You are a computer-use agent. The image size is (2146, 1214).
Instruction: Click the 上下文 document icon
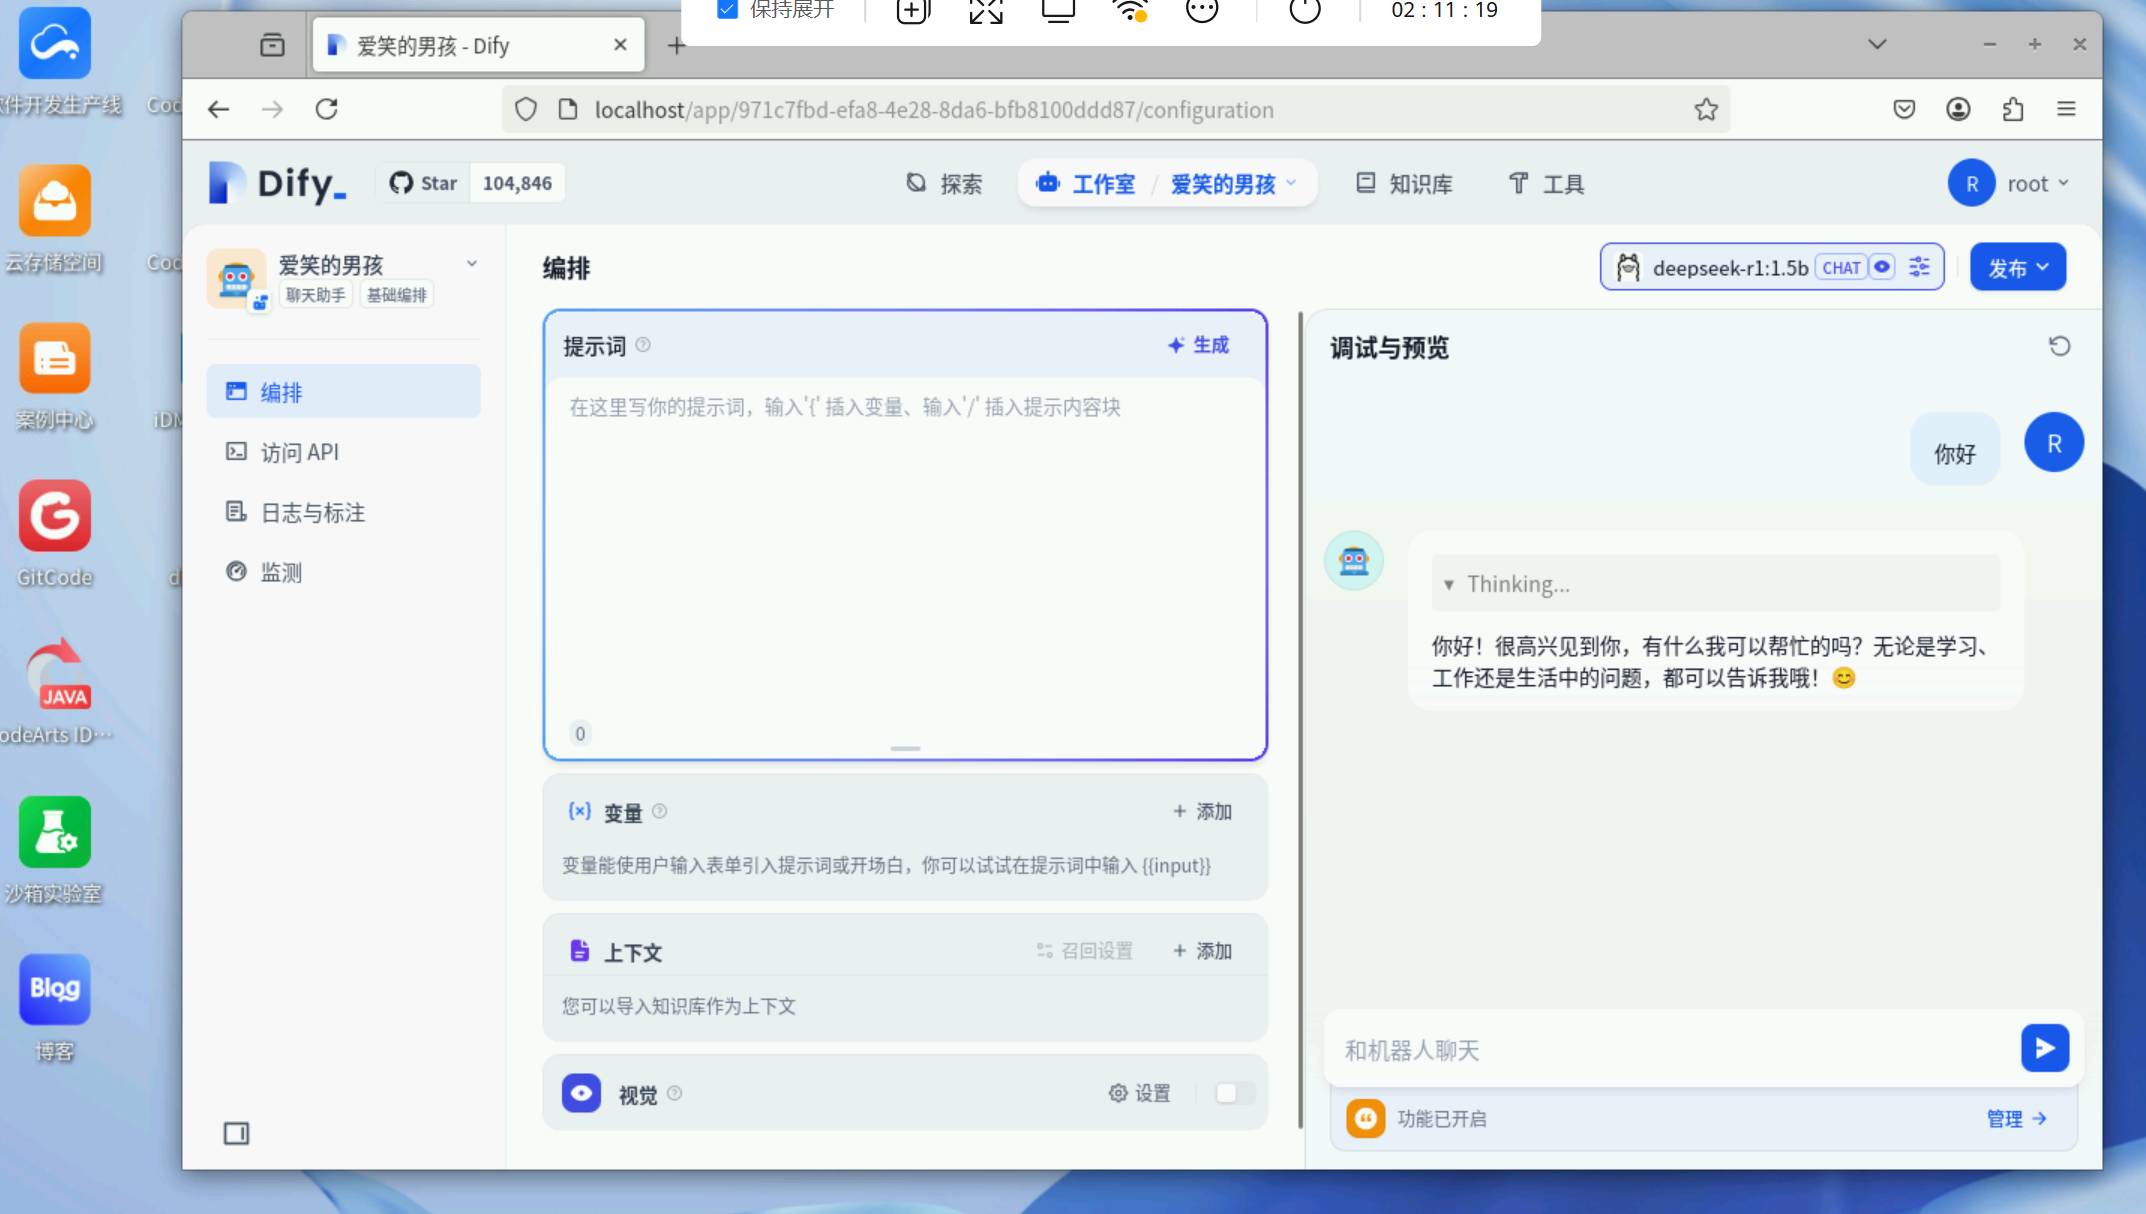(x=579, y=951)
